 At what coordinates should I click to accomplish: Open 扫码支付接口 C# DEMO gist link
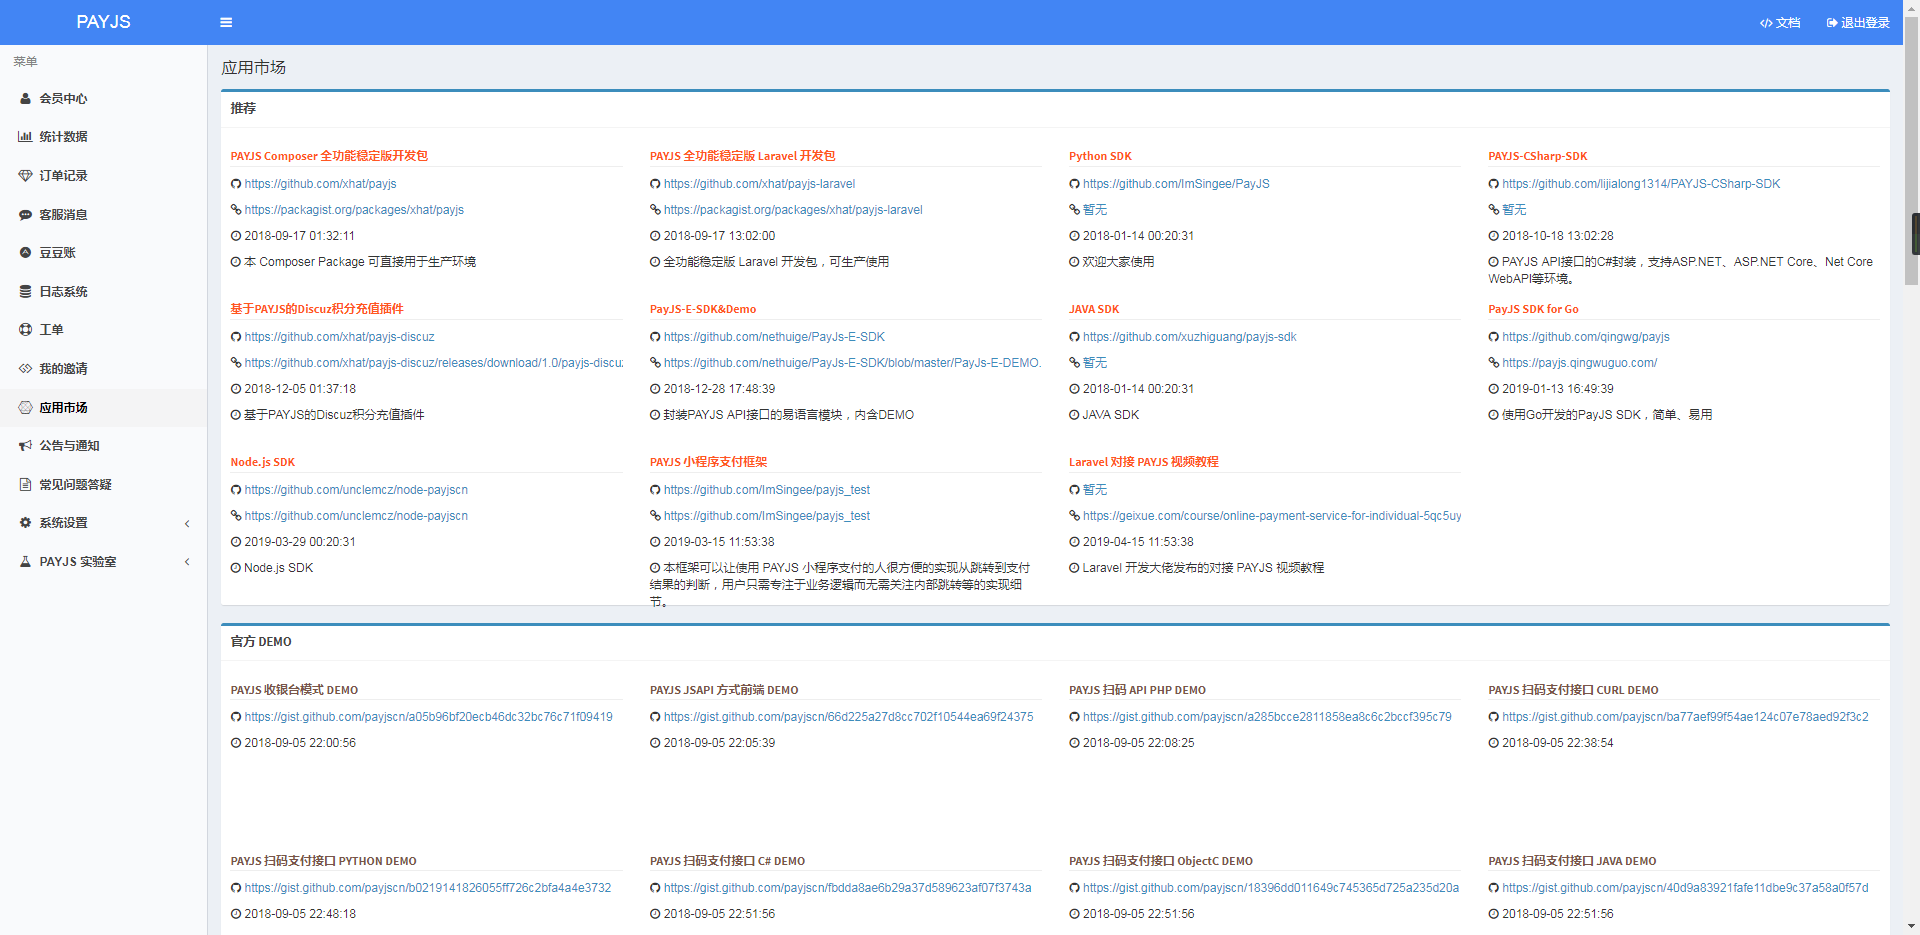click(848, 888)
